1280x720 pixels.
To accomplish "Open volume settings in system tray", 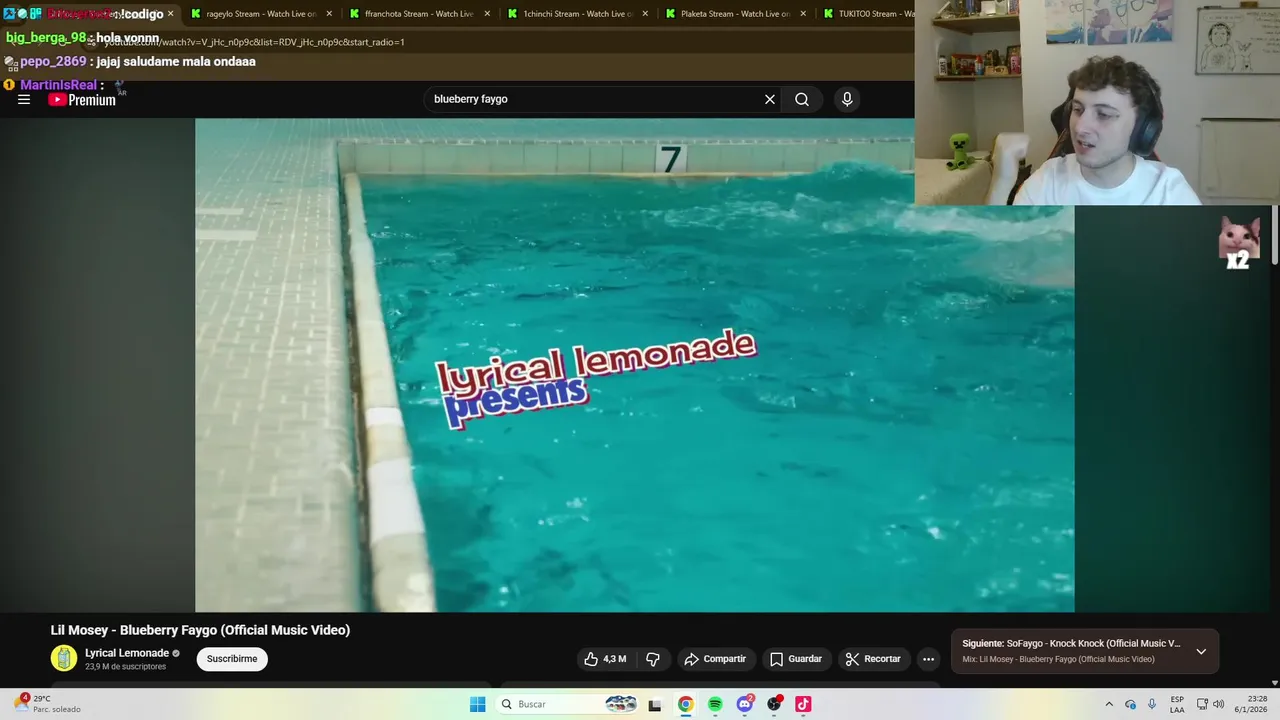I will (1218, 704).
